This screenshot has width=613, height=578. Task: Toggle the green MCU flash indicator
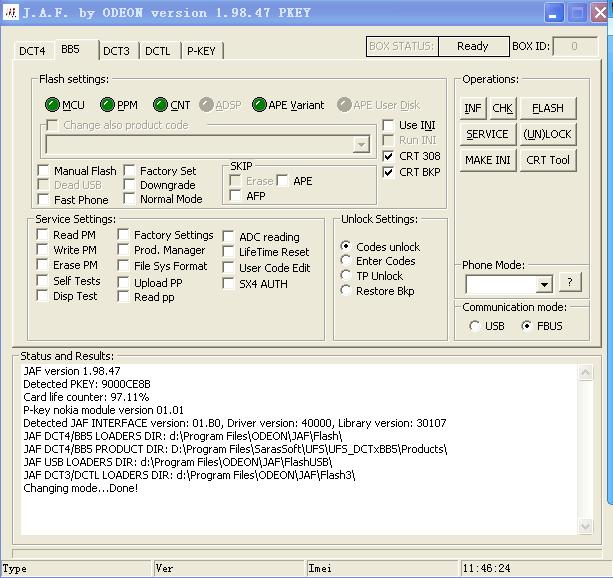52,105
